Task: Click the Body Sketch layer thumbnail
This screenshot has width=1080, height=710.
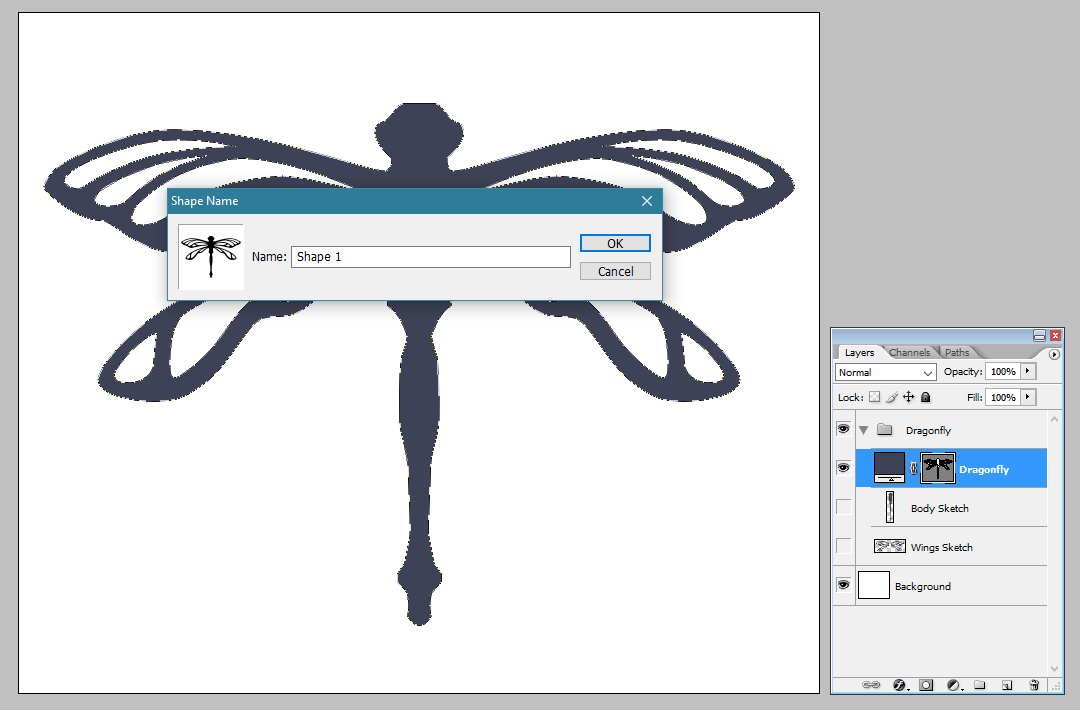Action: [890, 507]
